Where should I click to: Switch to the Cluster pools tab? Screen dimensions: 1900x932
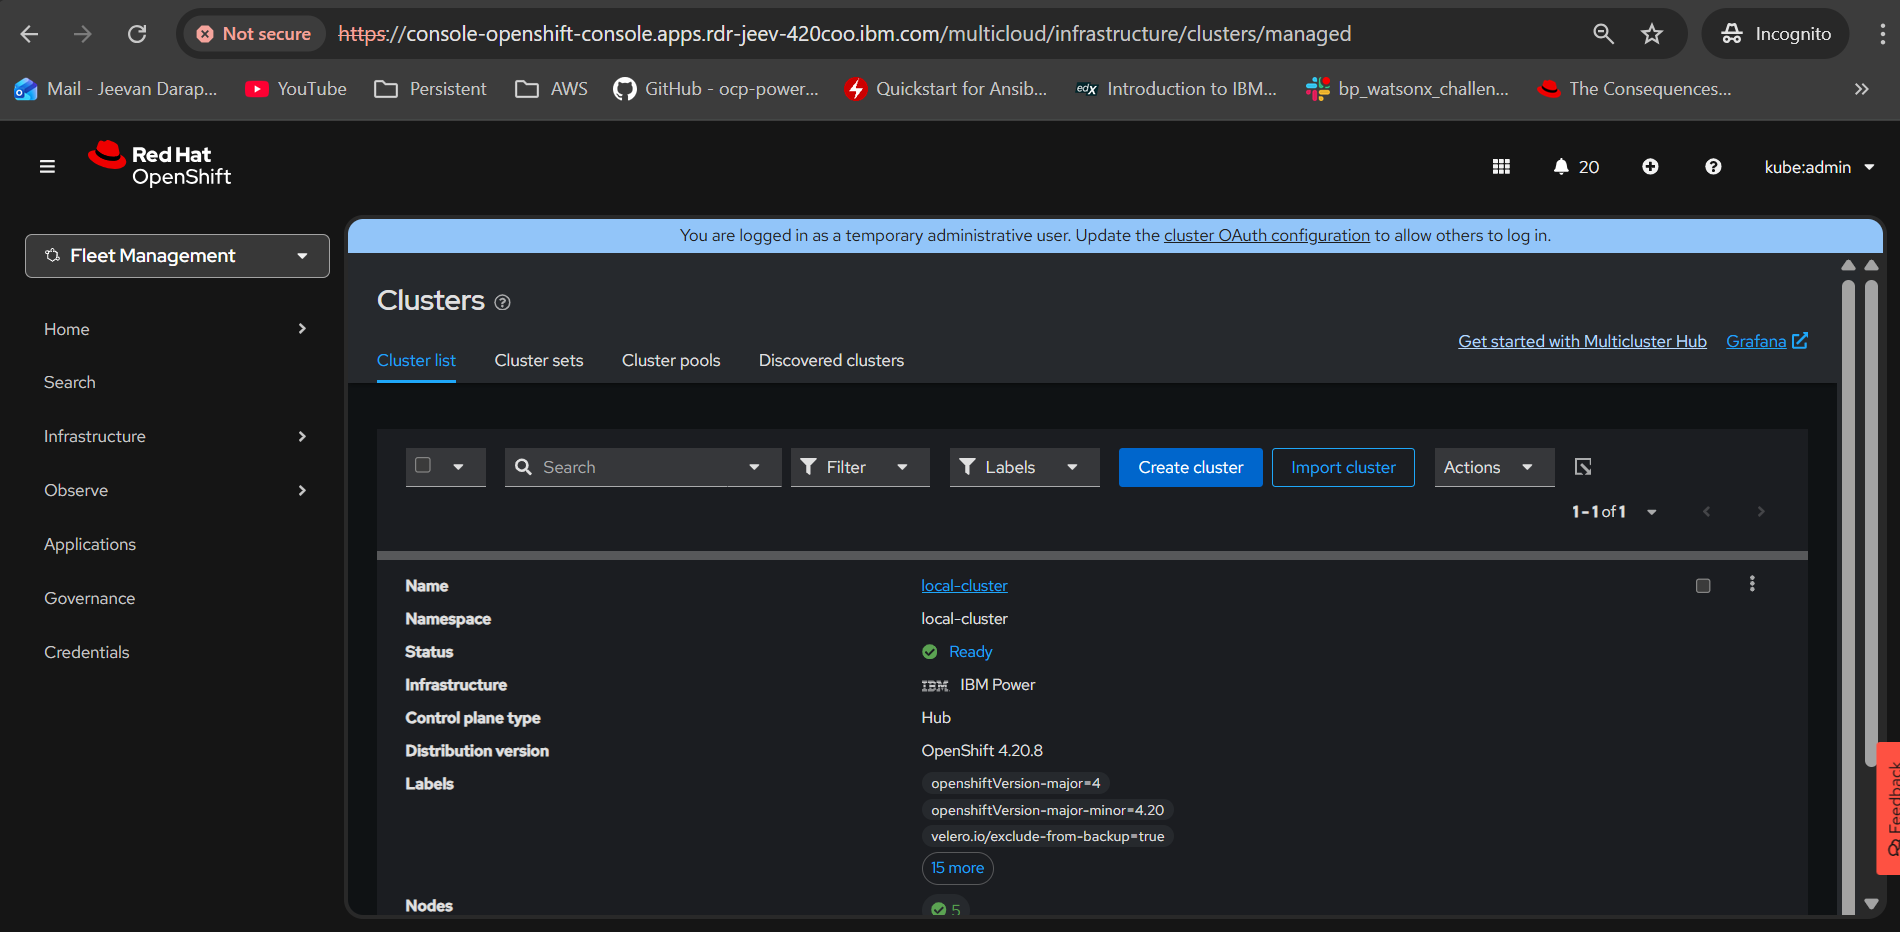(671, 360)
